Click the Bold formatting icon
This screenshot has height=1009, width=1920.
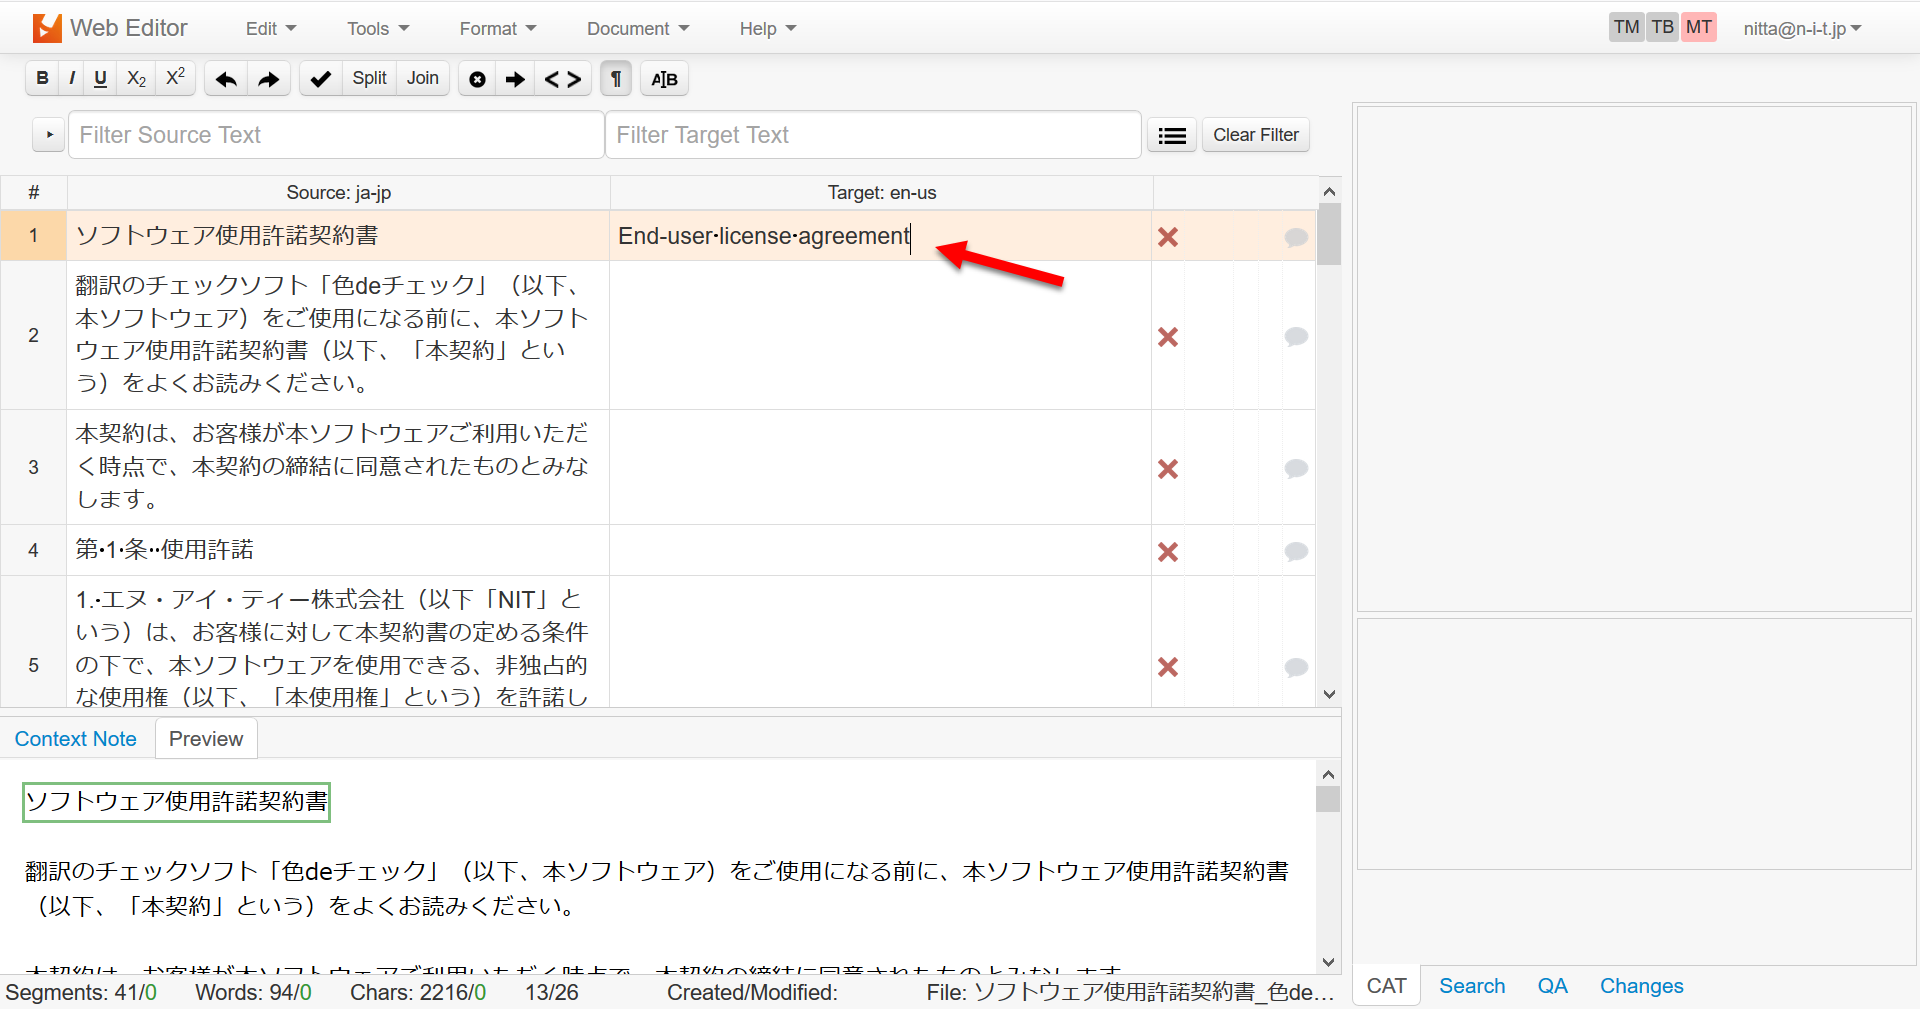(42, 78)
